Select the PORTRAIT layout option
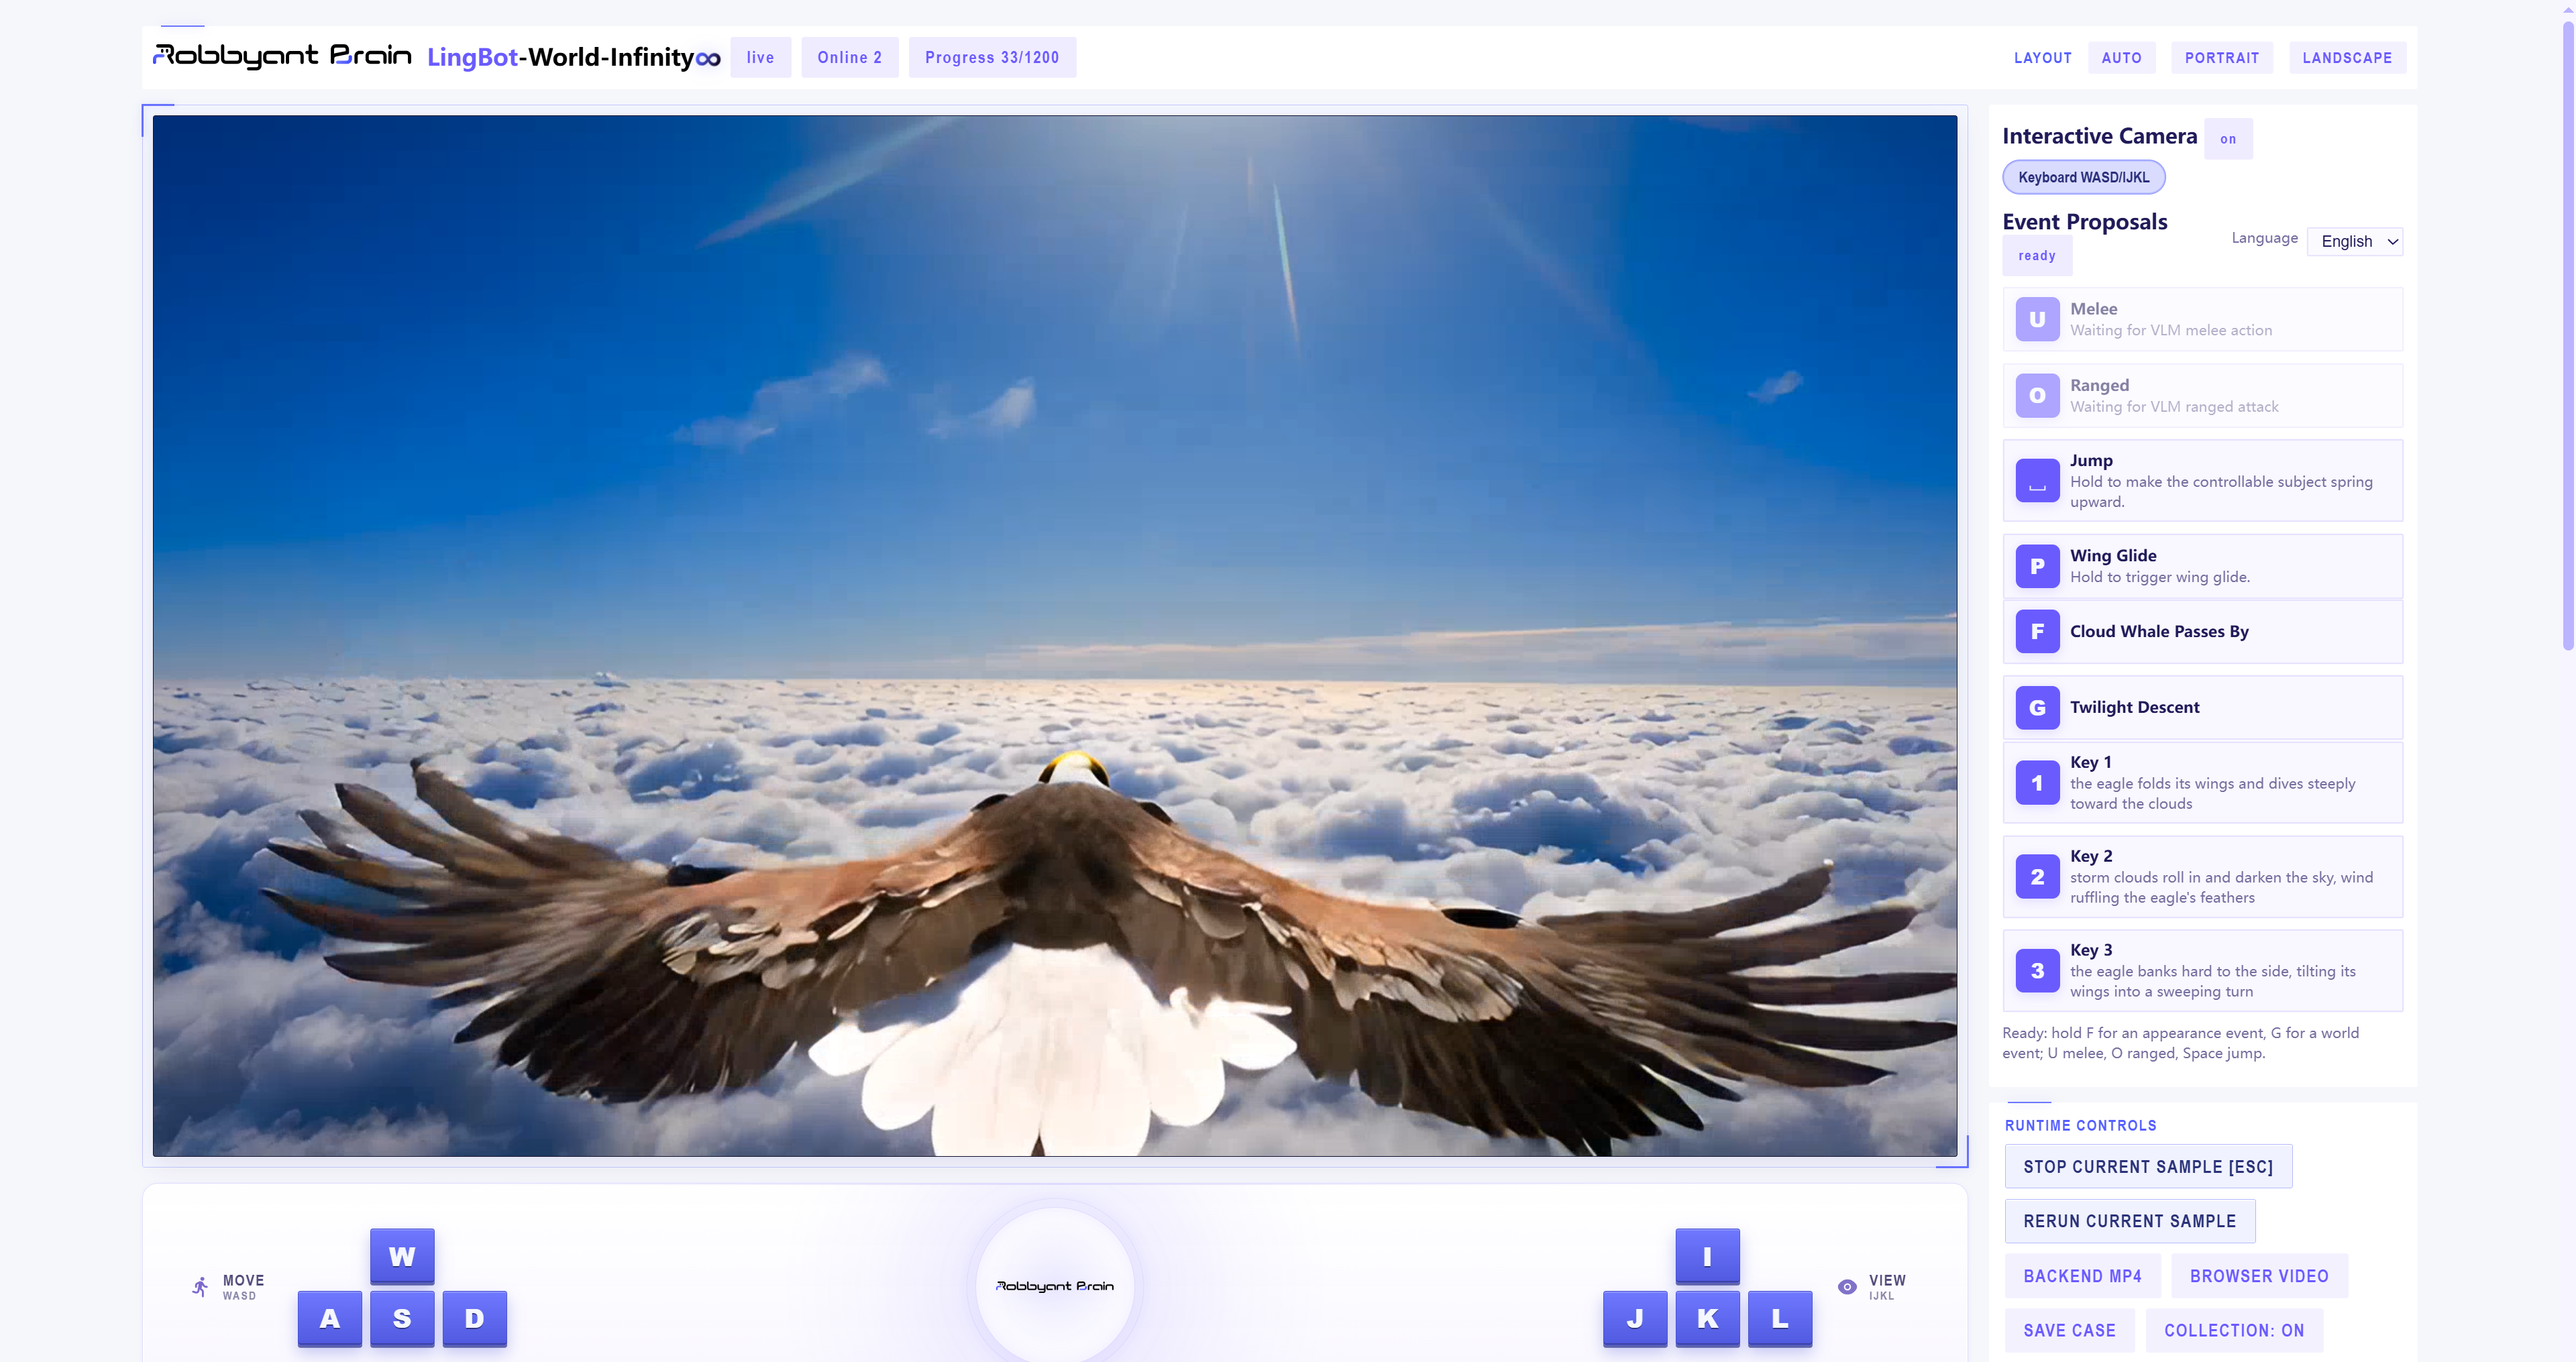Image resolution: width=2576 pixels, height=1362 pixels. click(2221, 57)
